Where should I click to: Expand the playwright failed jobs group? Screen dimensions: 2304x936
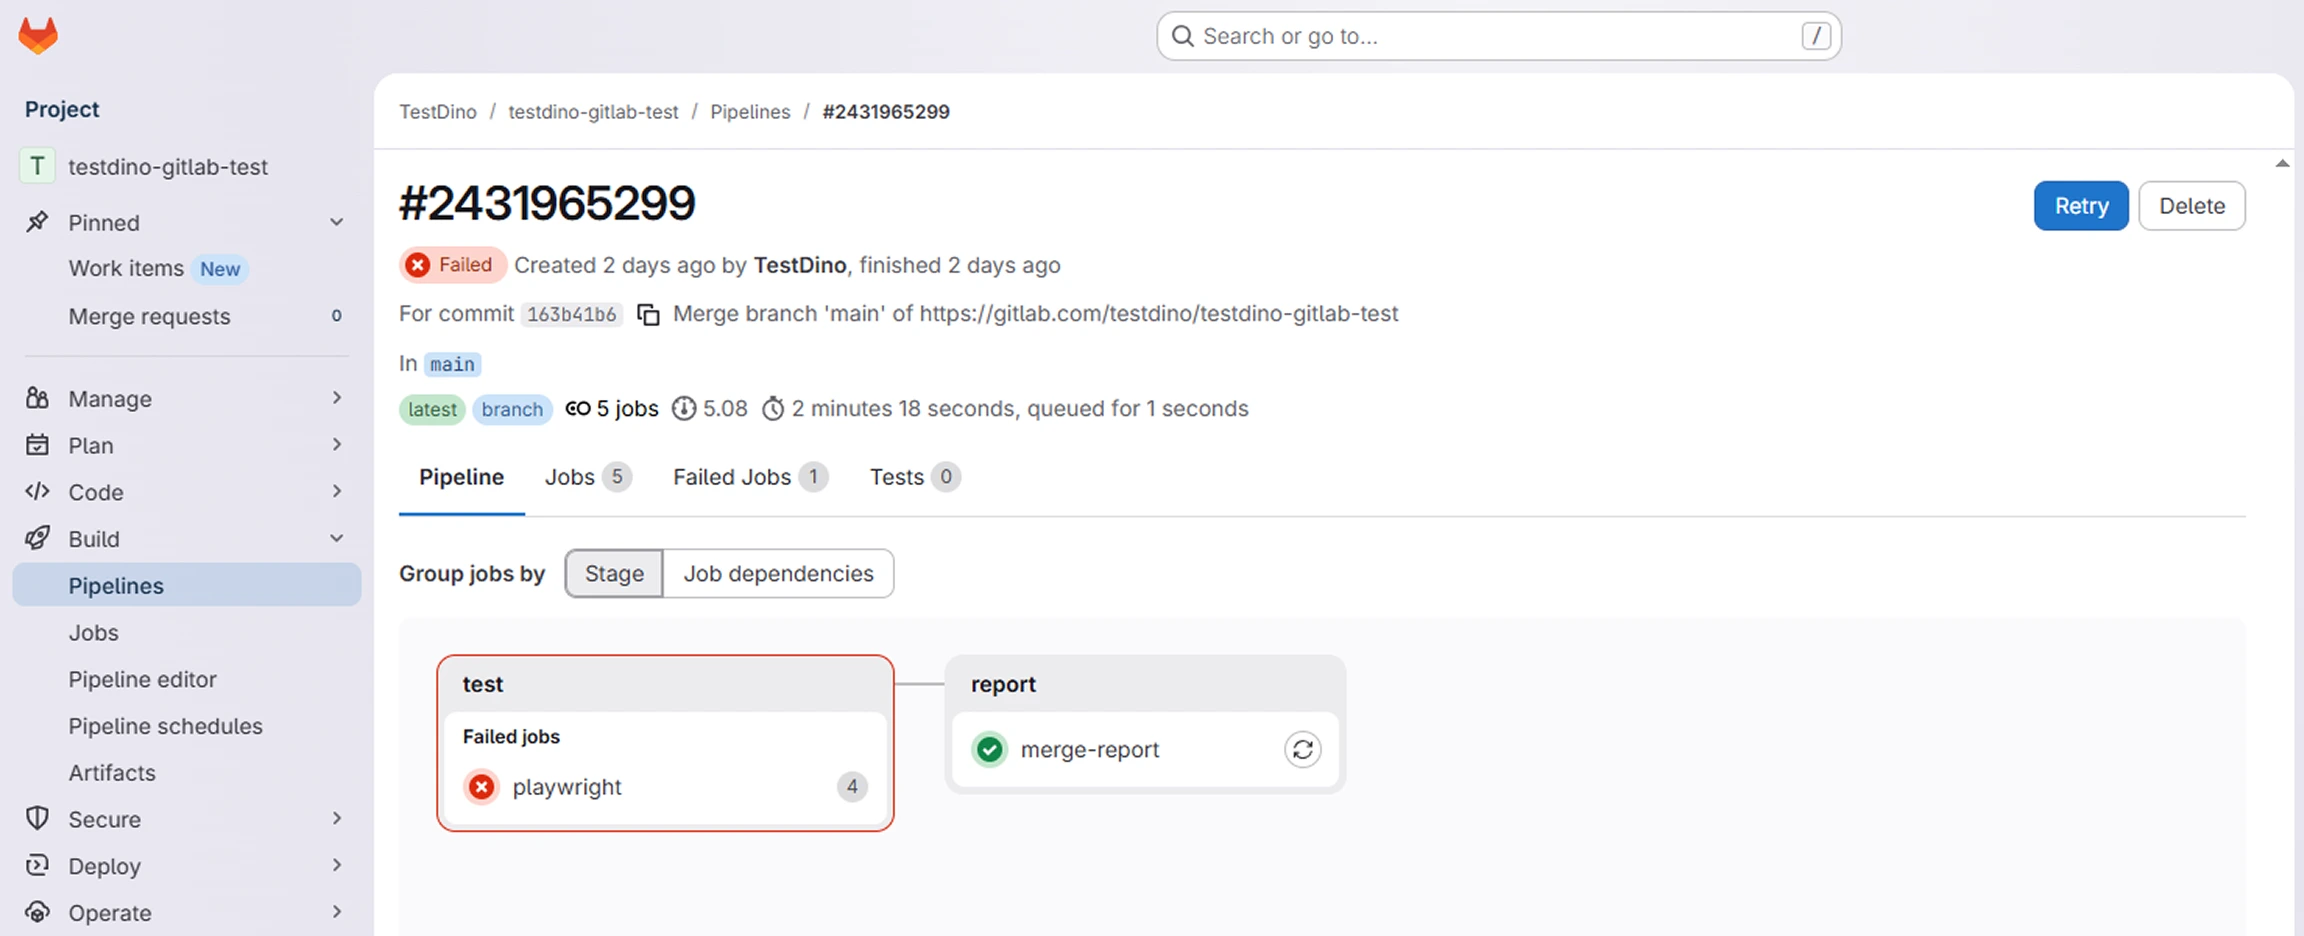tap(665, 787)
